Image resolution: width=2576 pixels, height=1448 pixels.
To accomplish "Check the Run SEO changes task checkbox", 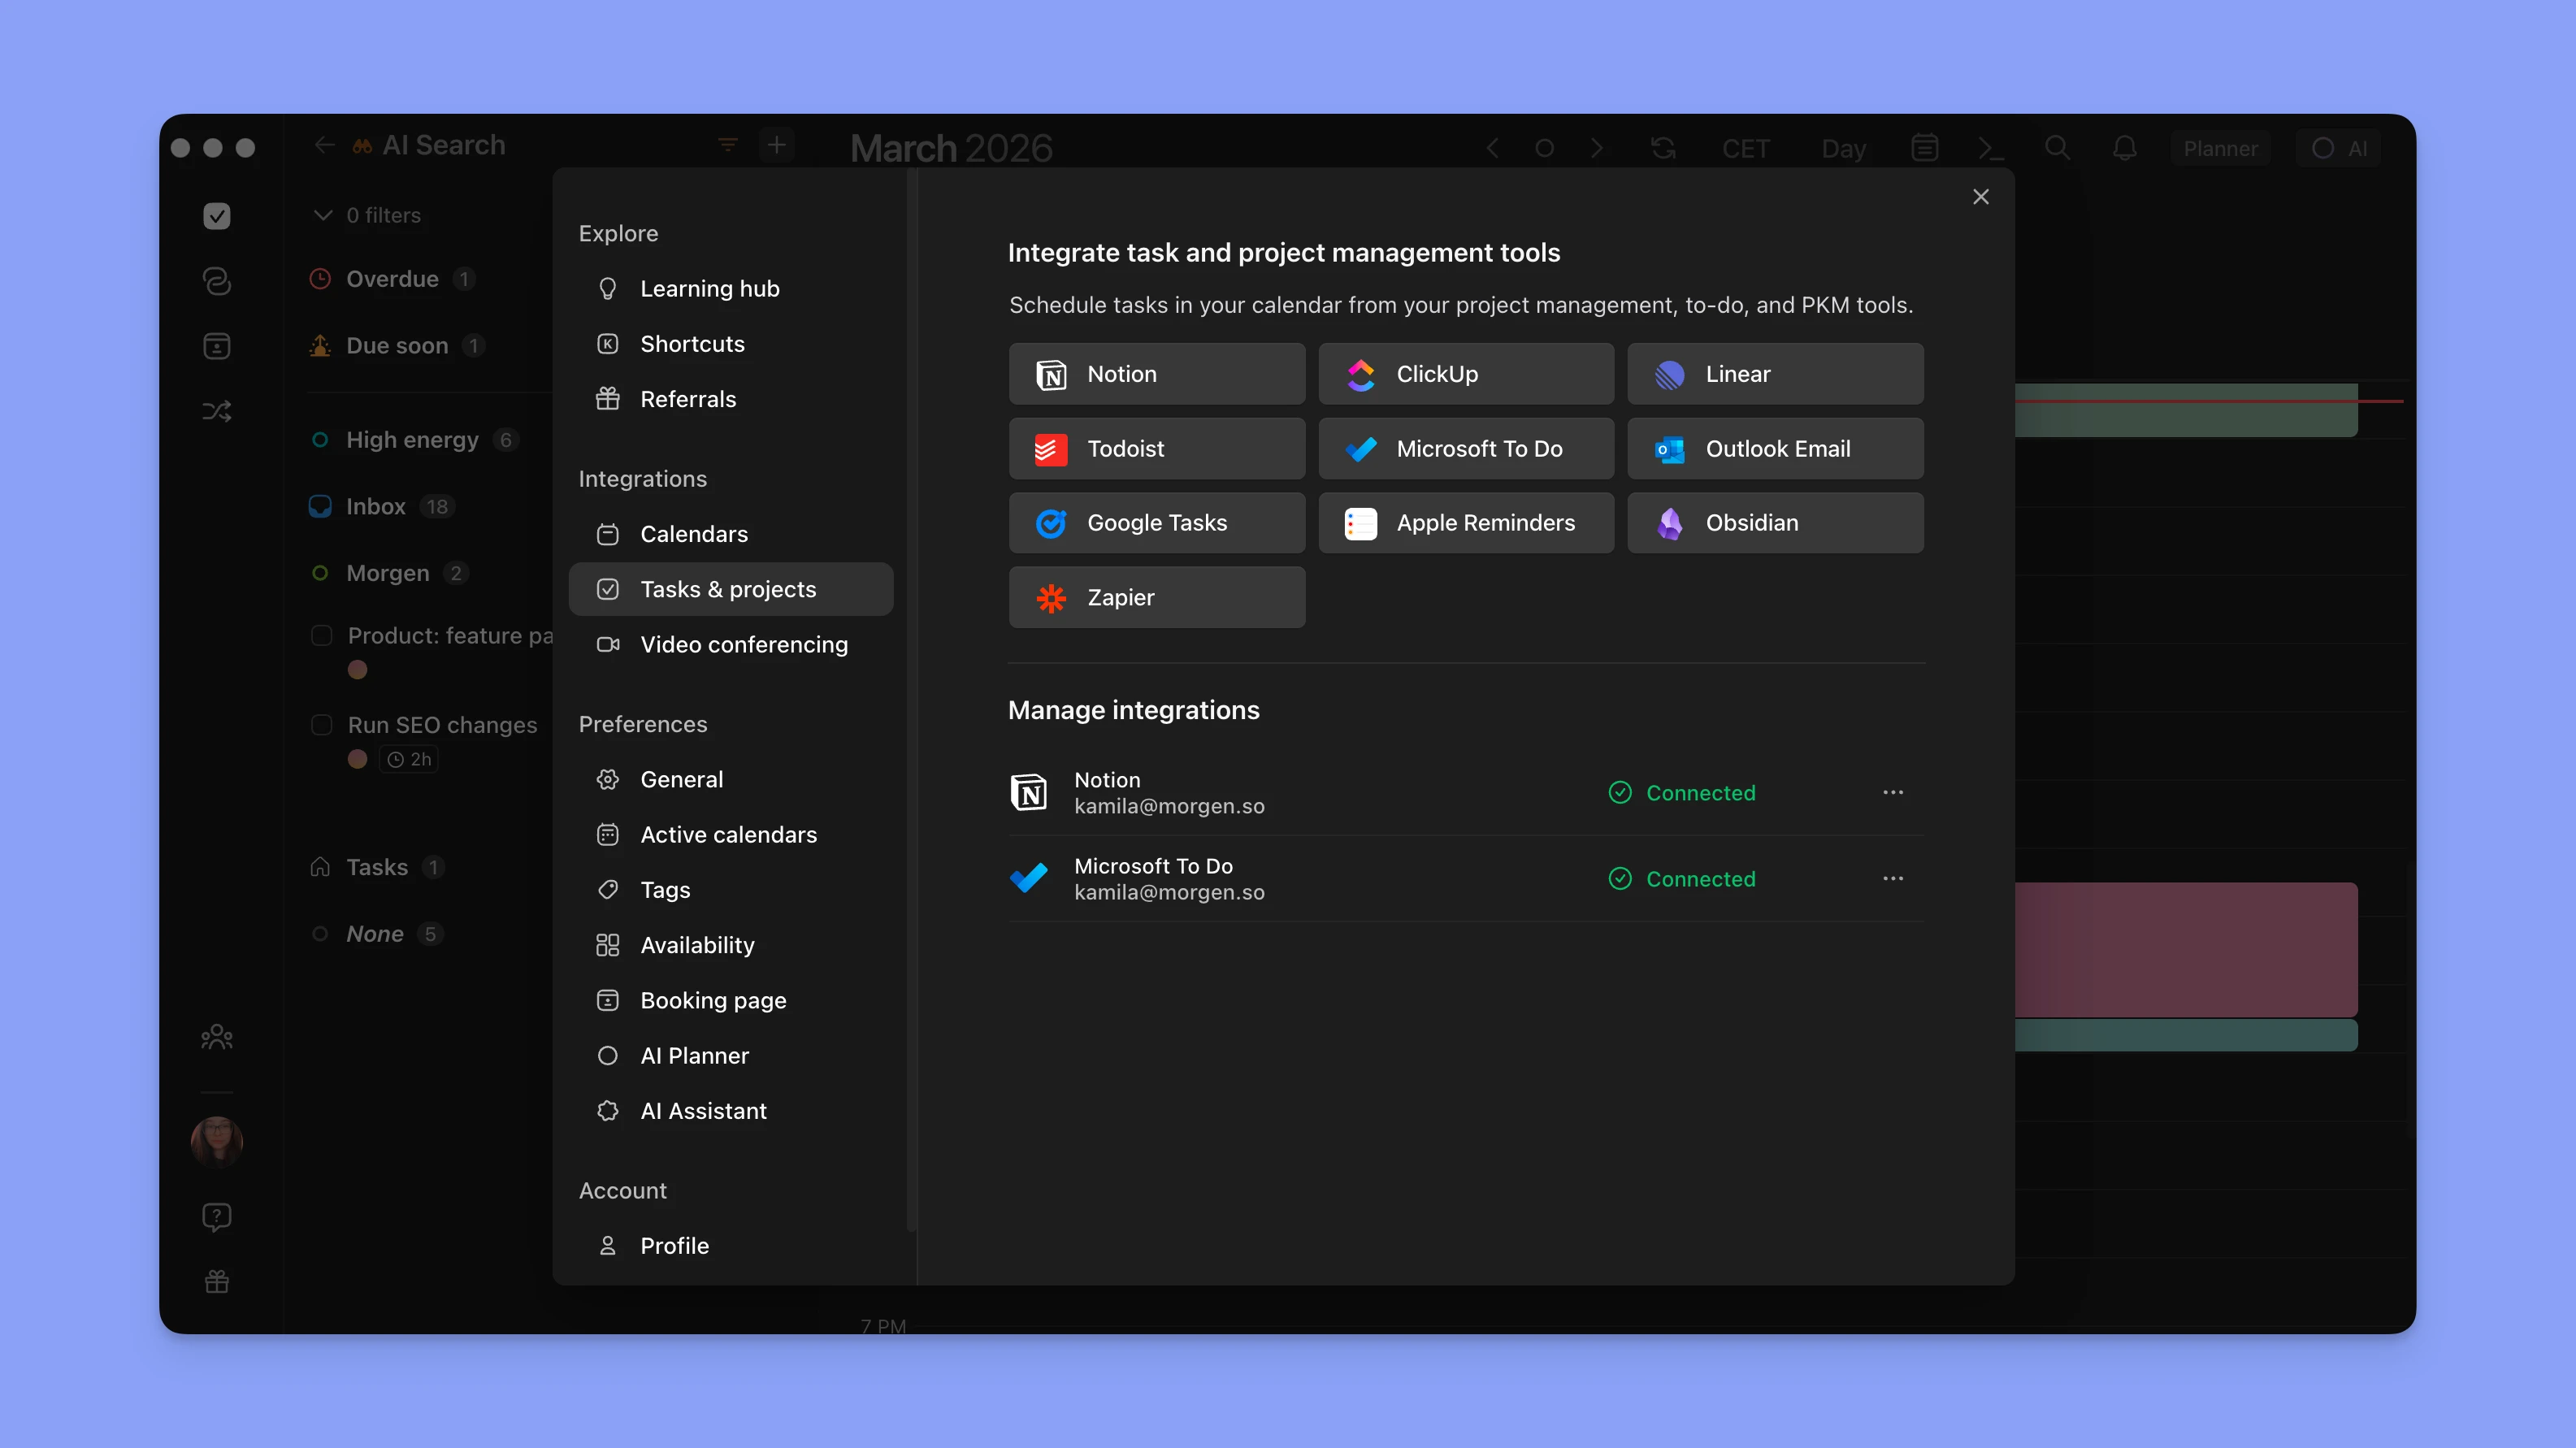I will tap(321, 724).
